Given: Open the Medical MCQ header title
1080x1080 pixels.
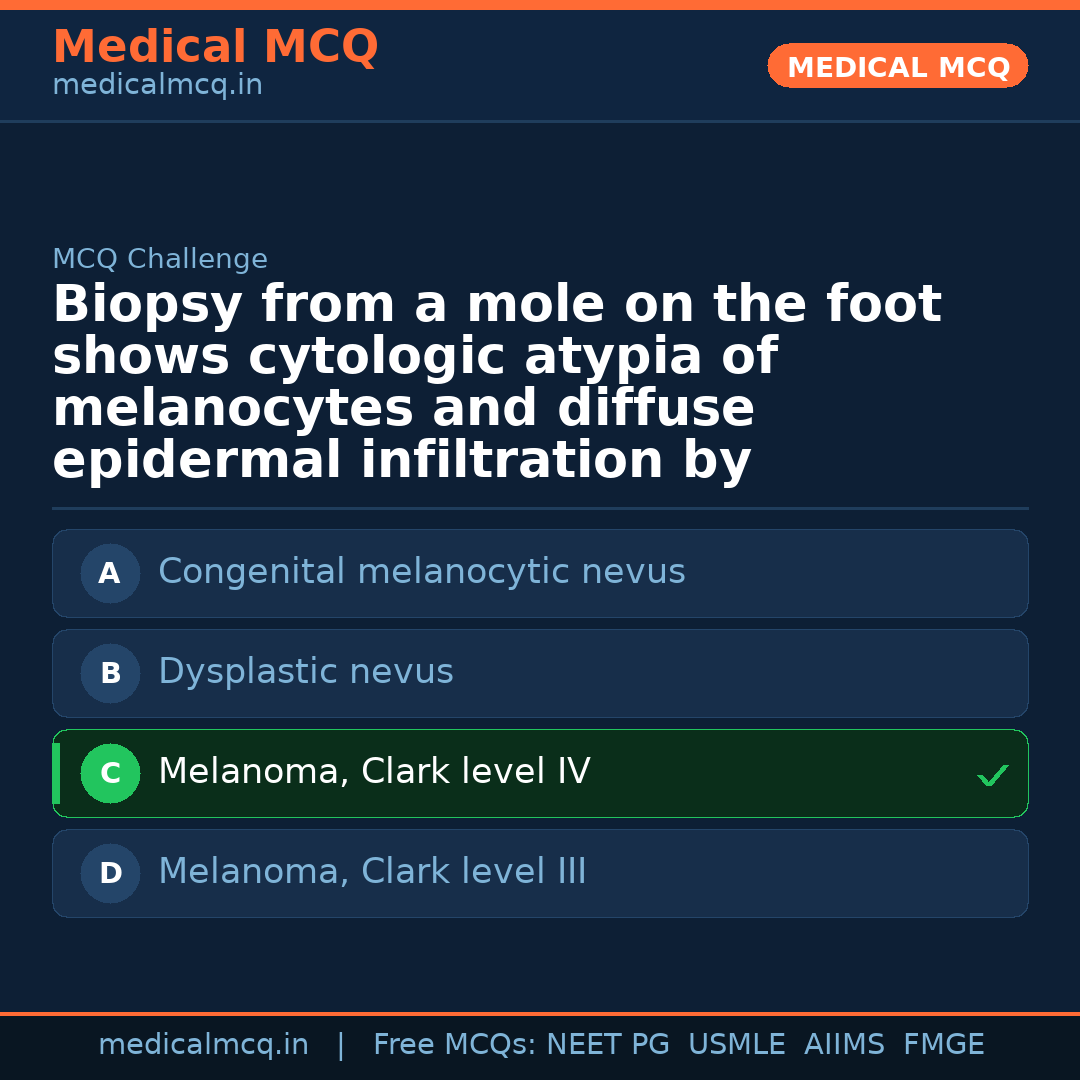Looking at the screenshot, I should (215, 47).
